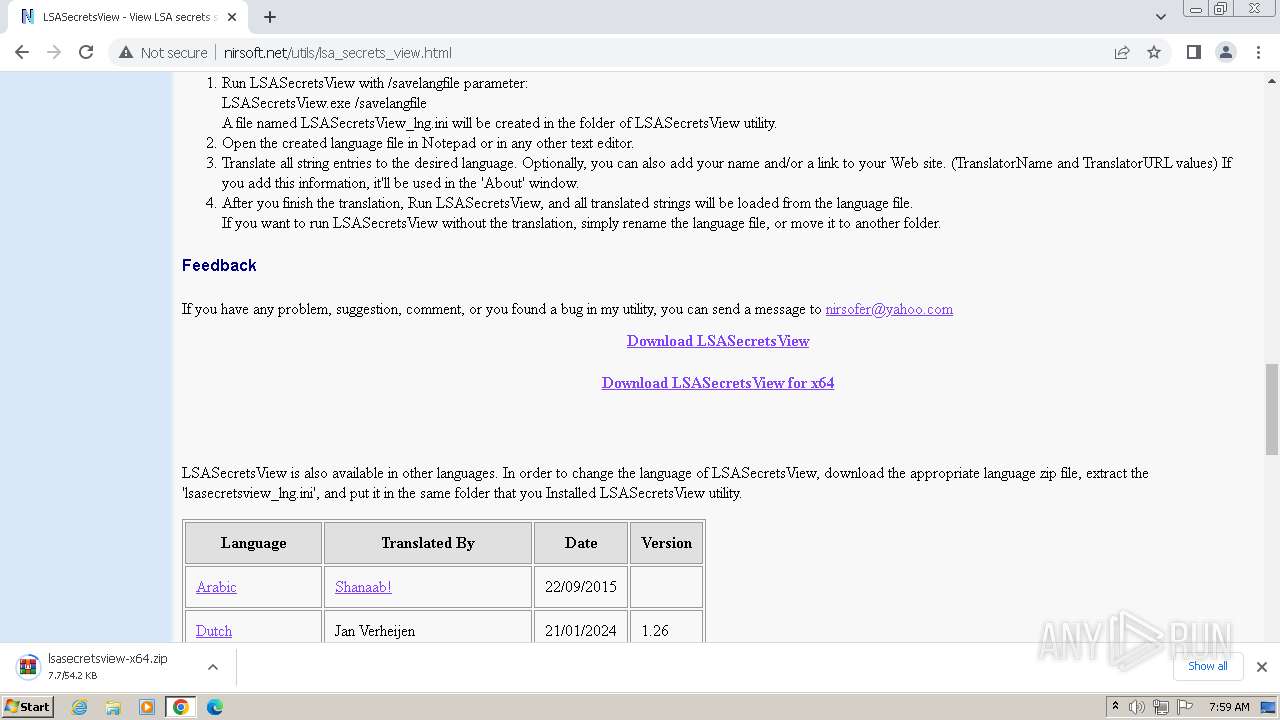Screen dimensions: 1280x720
Task: Toggle the browser side panel
Action: tap(1193, 53)
